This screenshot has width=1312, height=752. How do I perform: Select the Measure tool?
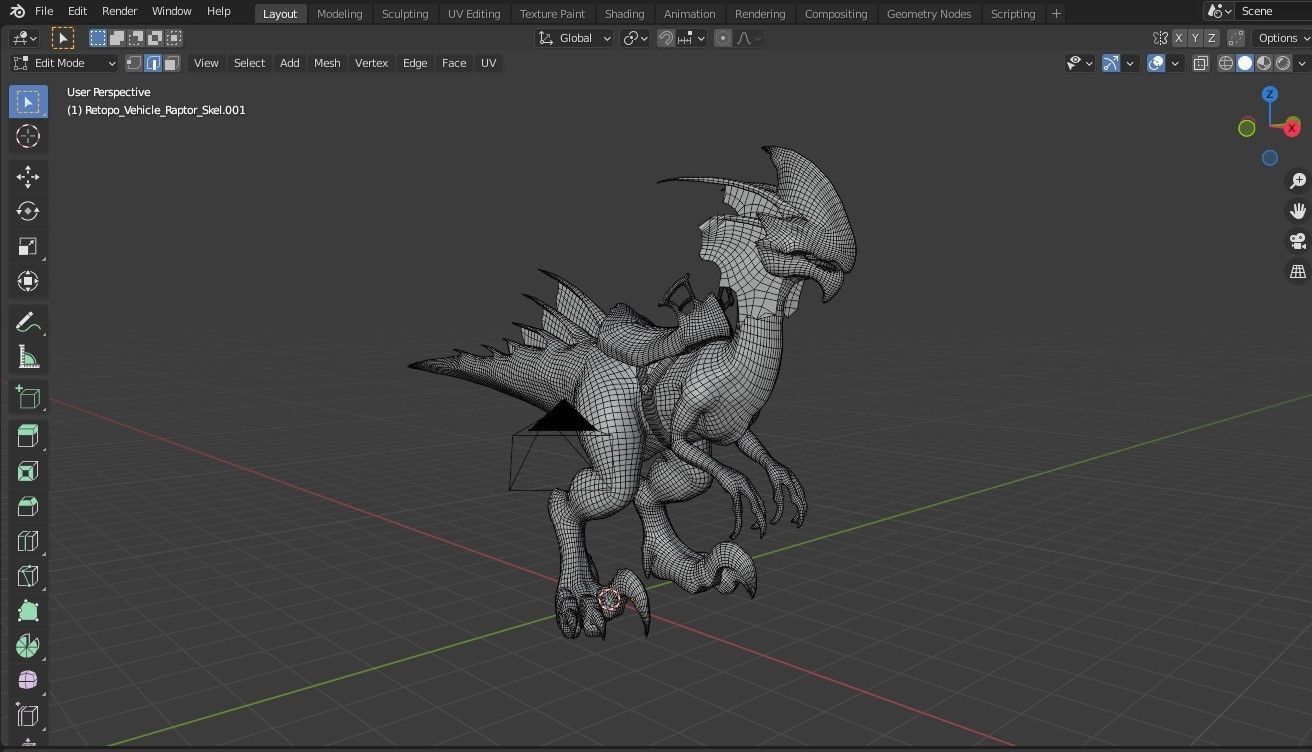pyautogui.click(x=28, y=356)
